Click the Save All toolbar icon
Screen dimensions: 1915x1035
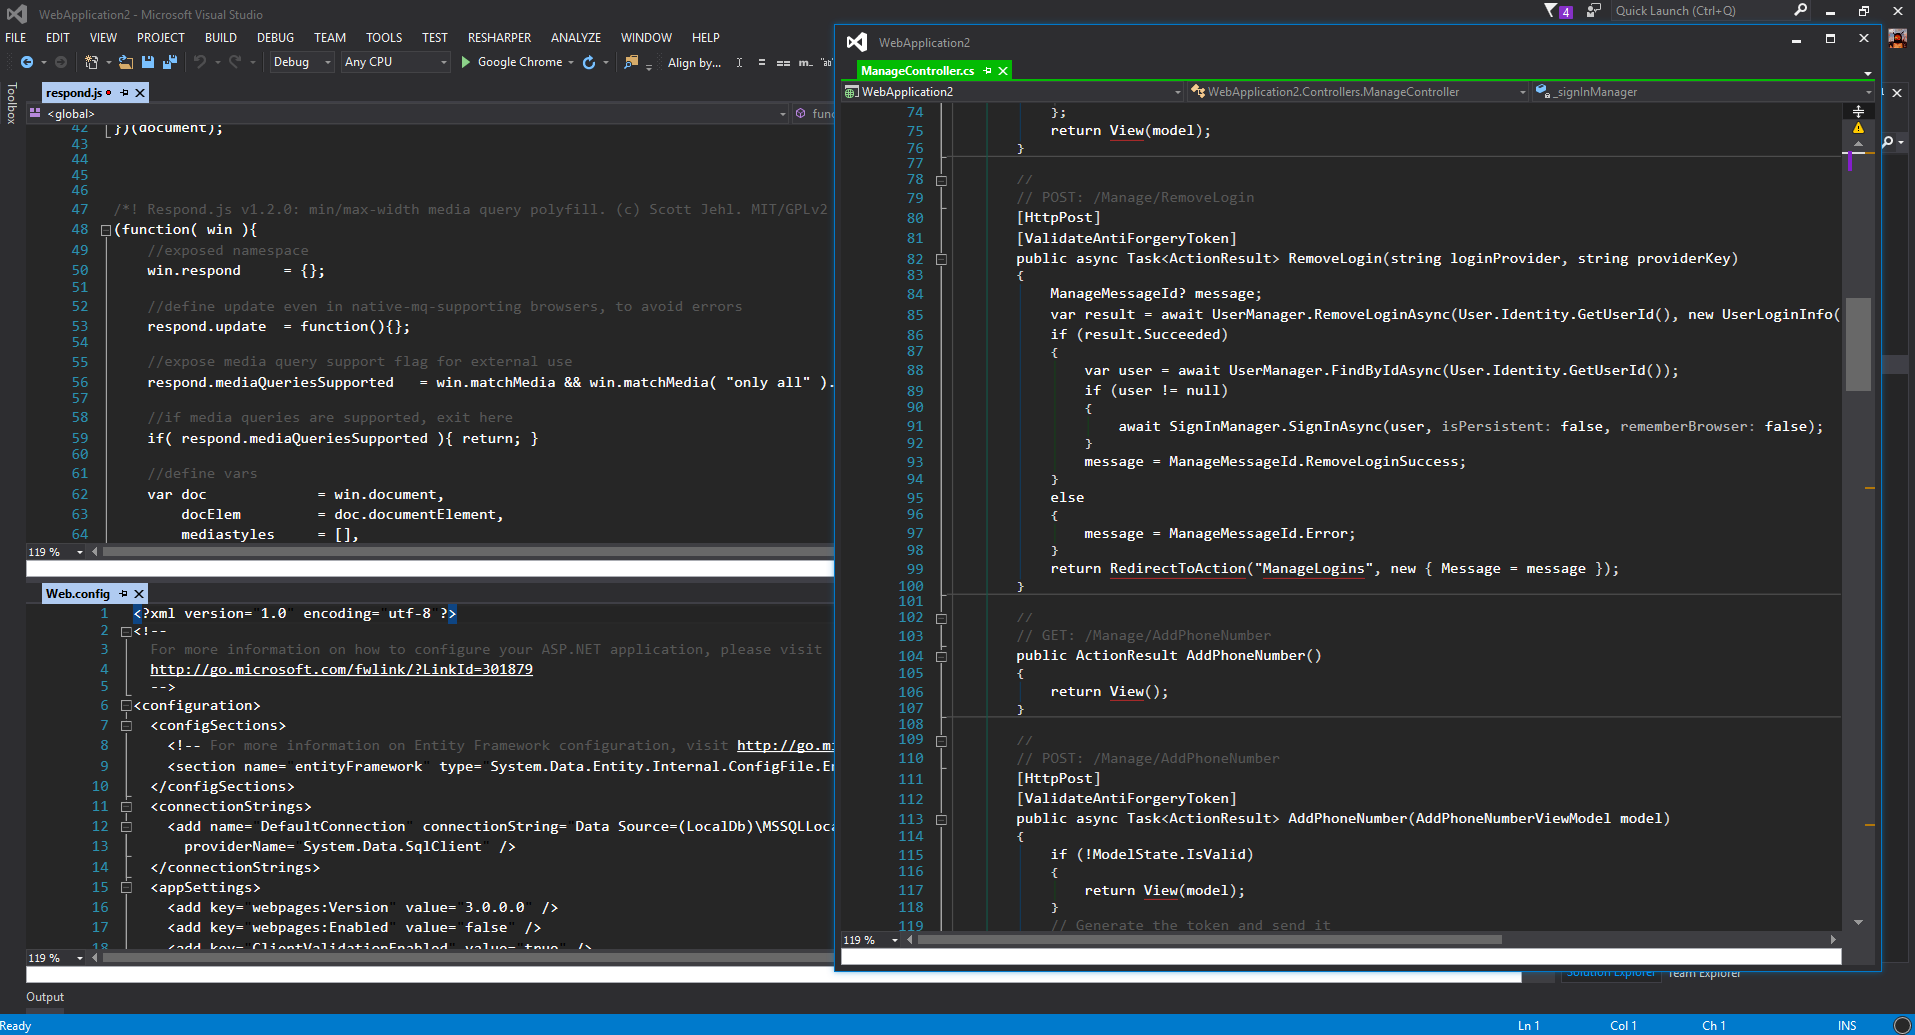169,62
